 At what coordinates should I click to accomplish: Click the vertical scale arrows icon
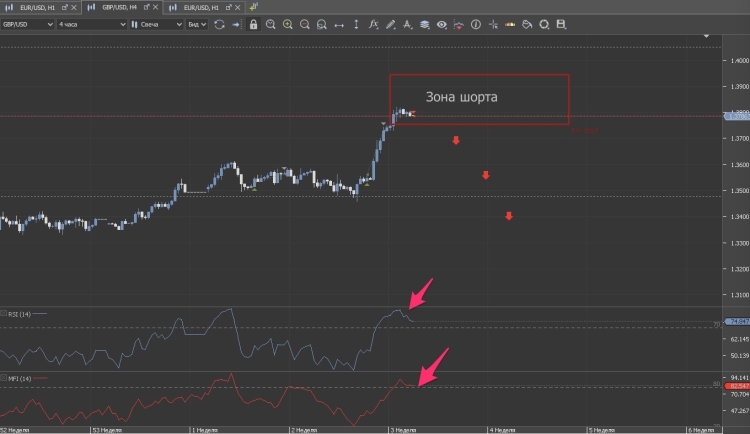[356, 24]
